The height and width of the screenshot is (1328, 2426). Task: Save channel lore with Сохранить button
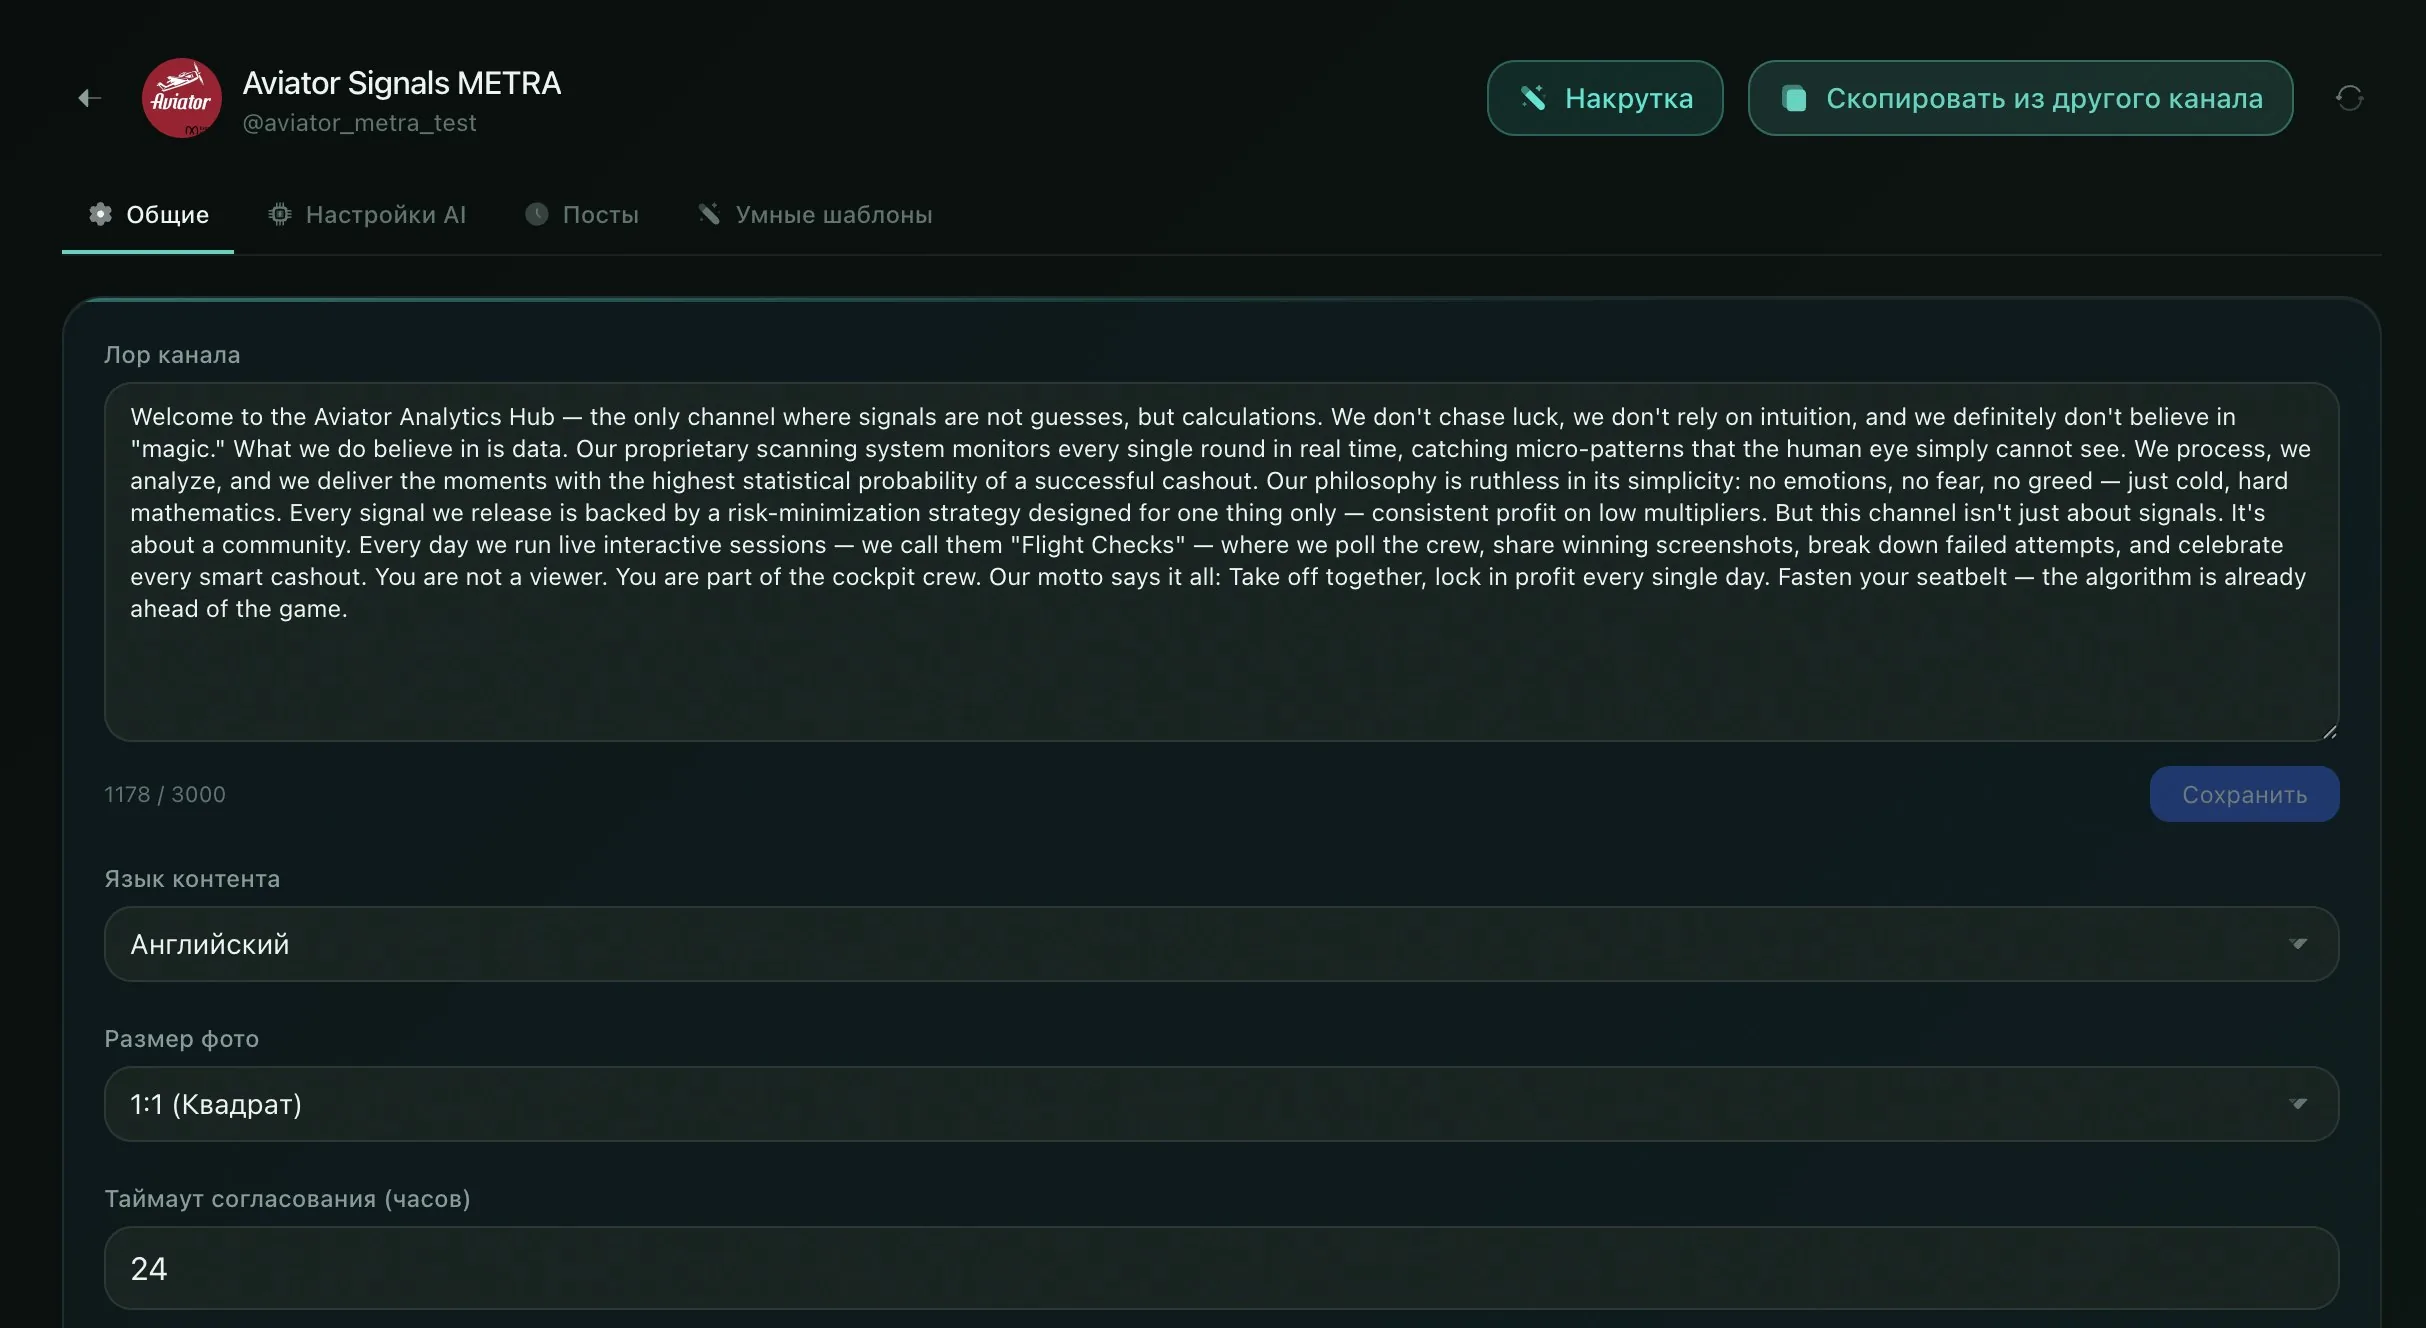[x=2244, y=794]
